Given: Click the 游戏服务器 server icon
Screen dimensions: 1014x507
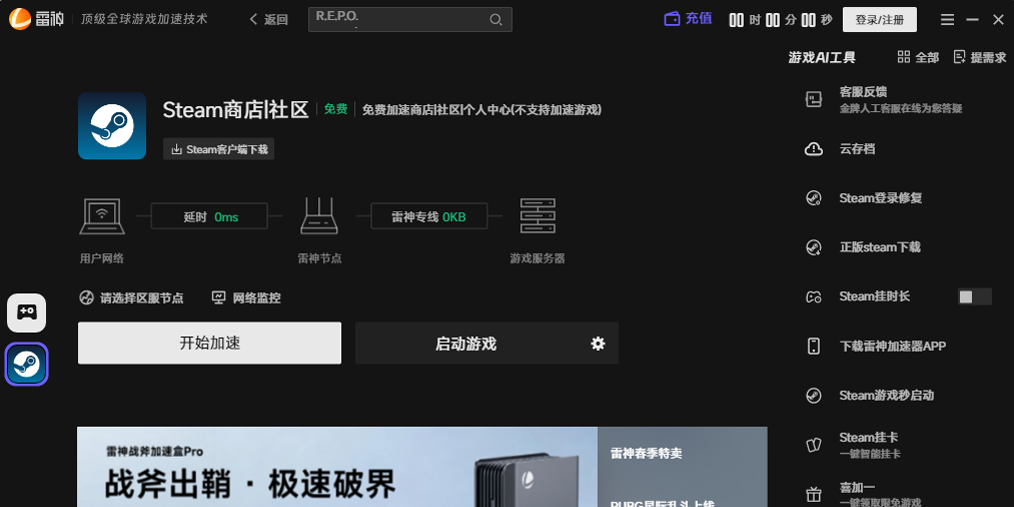Looking at the screenshot, I should (x=538, y=216).
